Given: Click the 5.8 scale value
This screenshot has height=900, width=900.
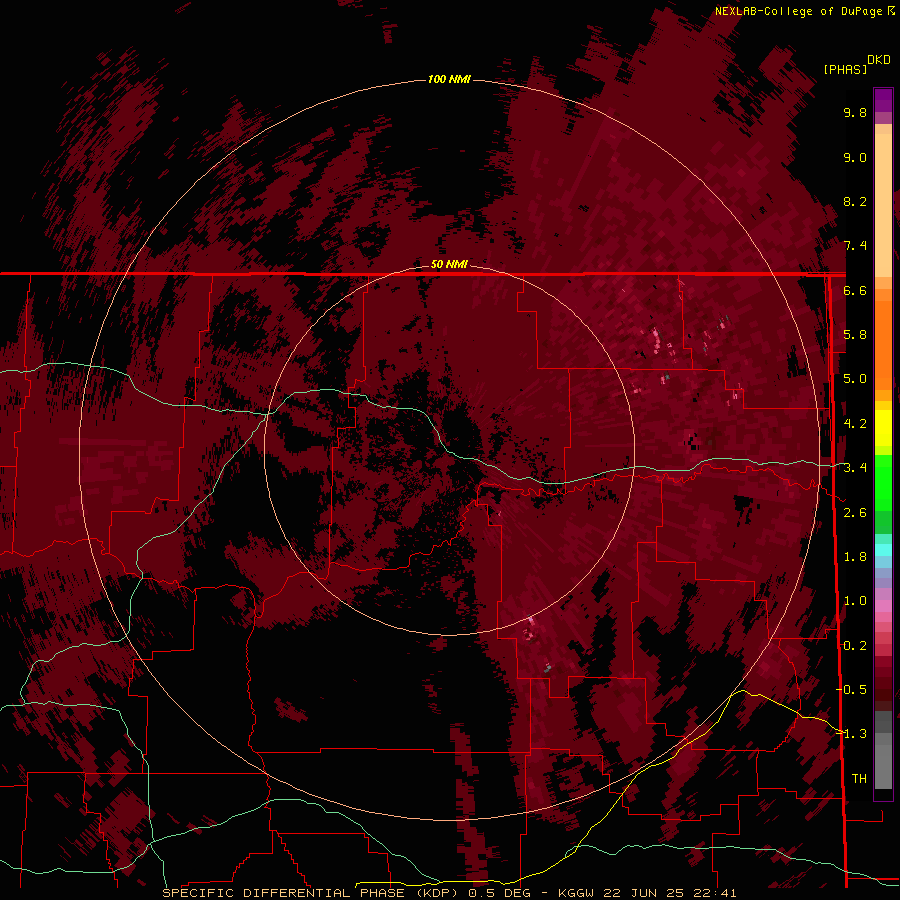Looking at the screenshot, I should click(855, 335).
